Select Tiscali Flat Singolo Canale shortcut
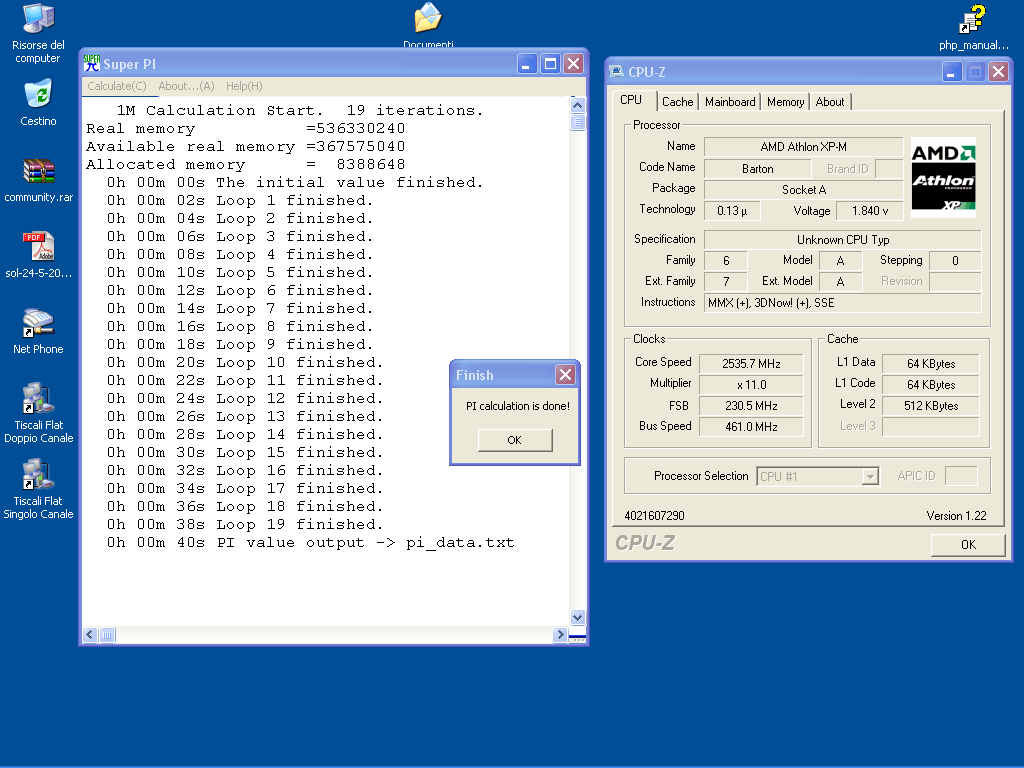The width and height of the screenshot is (1024, 768). click(x=39, y=489)
